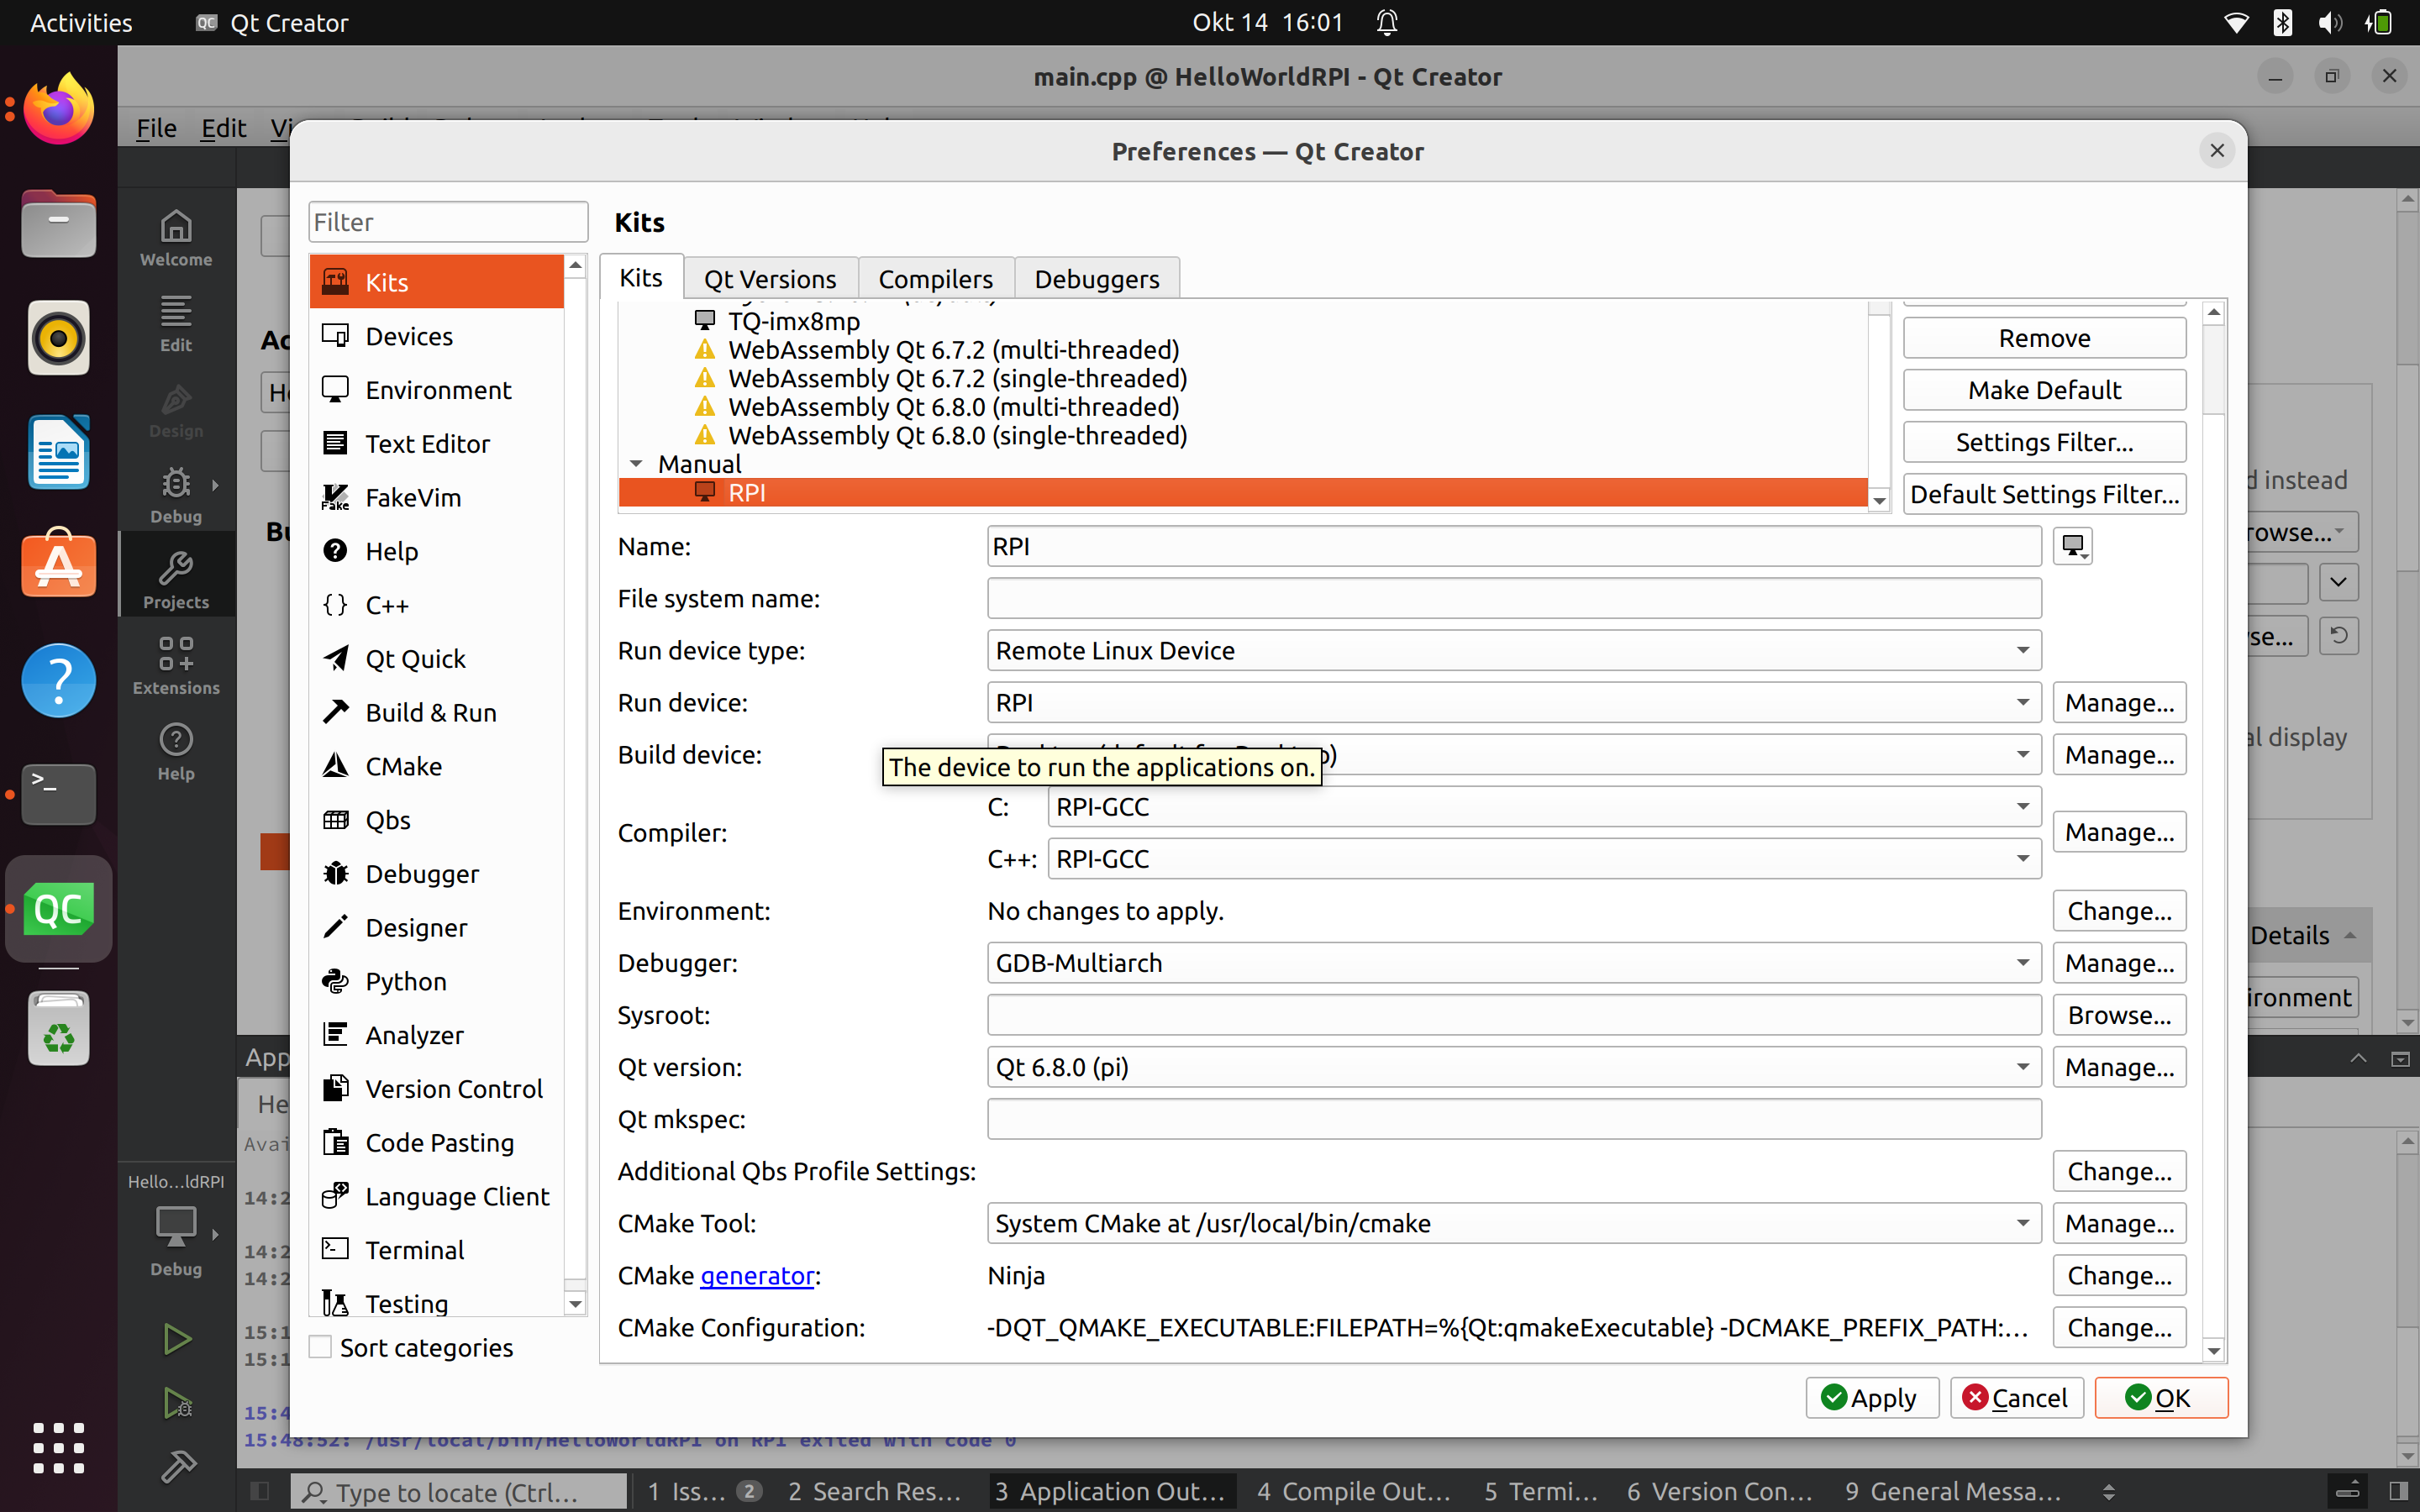Viewport: 2420px width, 1512px height.
Task: Select Text Editor category
Action: pyautogui.click(x=437, y=443)
